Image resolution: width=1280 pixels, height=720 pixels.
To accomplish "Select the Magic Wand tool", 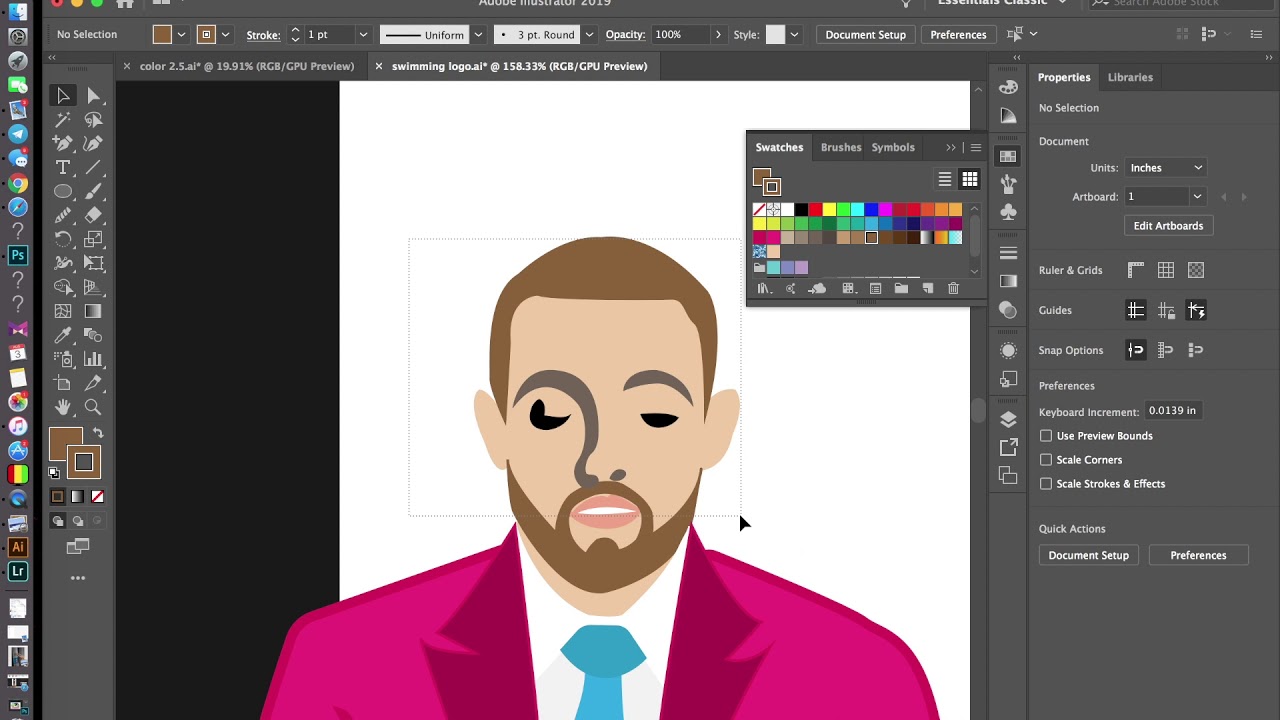I will click(x=63, y=119).
